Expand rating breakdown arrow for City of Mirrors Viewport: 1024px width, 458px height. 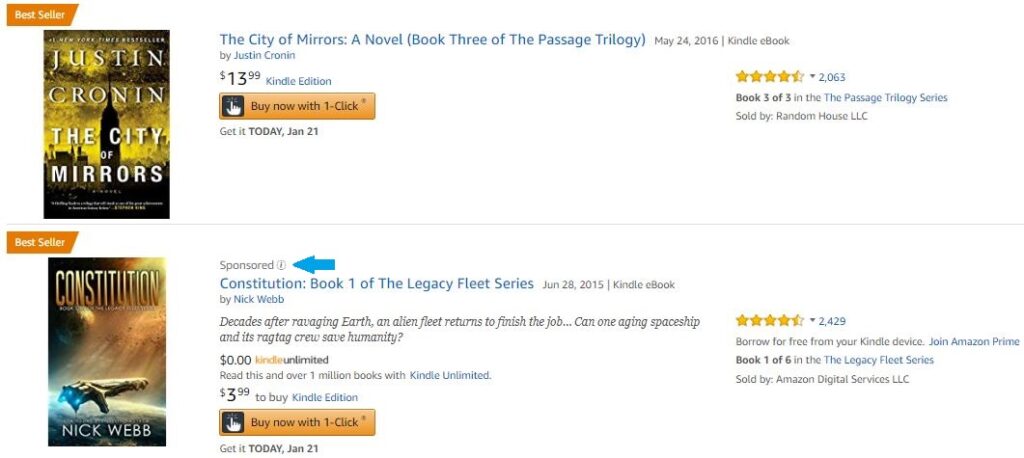(813, 76)
